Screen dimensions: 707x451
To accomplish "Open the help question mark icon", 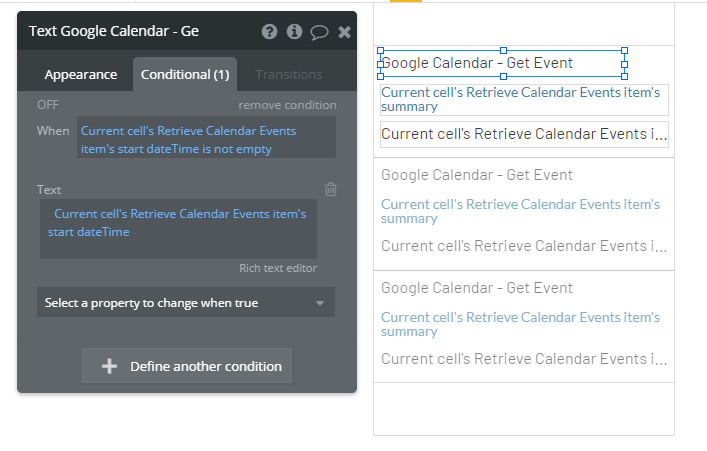I will coord(269,32).
